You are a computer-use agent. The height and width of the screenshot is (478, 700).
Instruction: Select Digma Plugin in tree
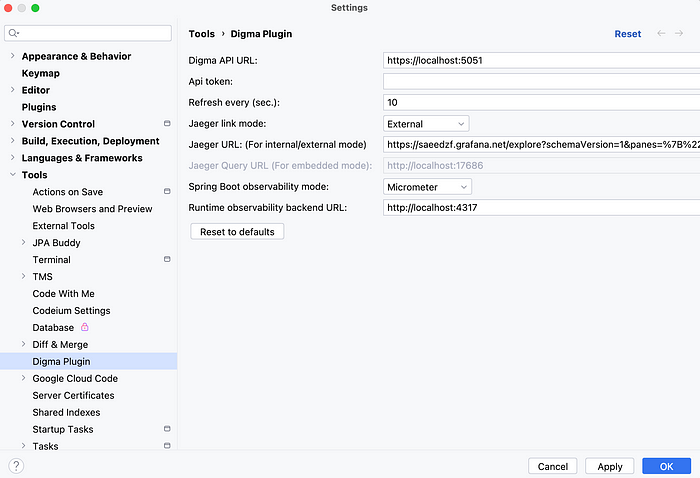pos(88,361)
